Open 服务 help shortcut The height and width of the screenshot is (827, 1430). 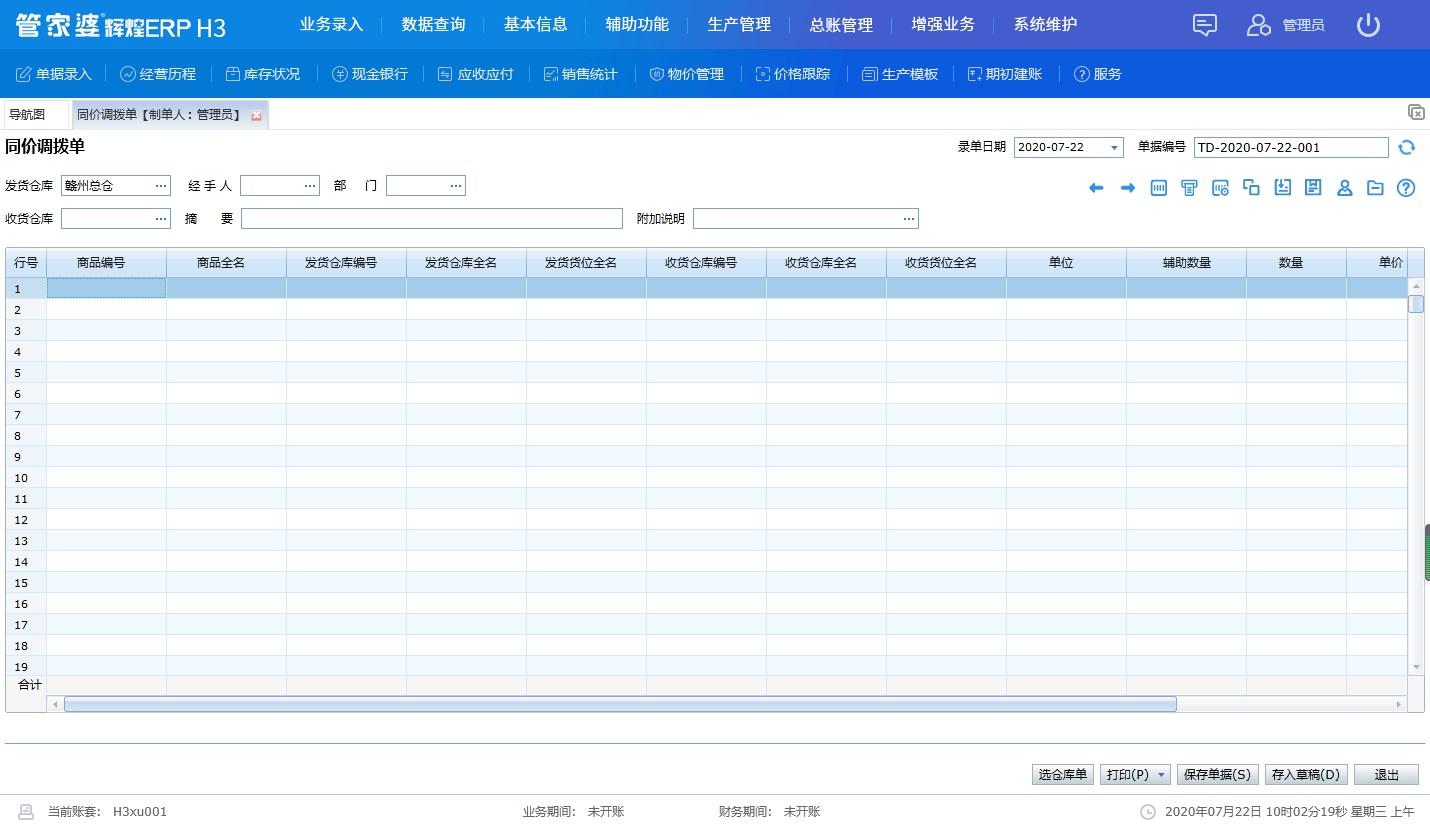coord(1097,74)
